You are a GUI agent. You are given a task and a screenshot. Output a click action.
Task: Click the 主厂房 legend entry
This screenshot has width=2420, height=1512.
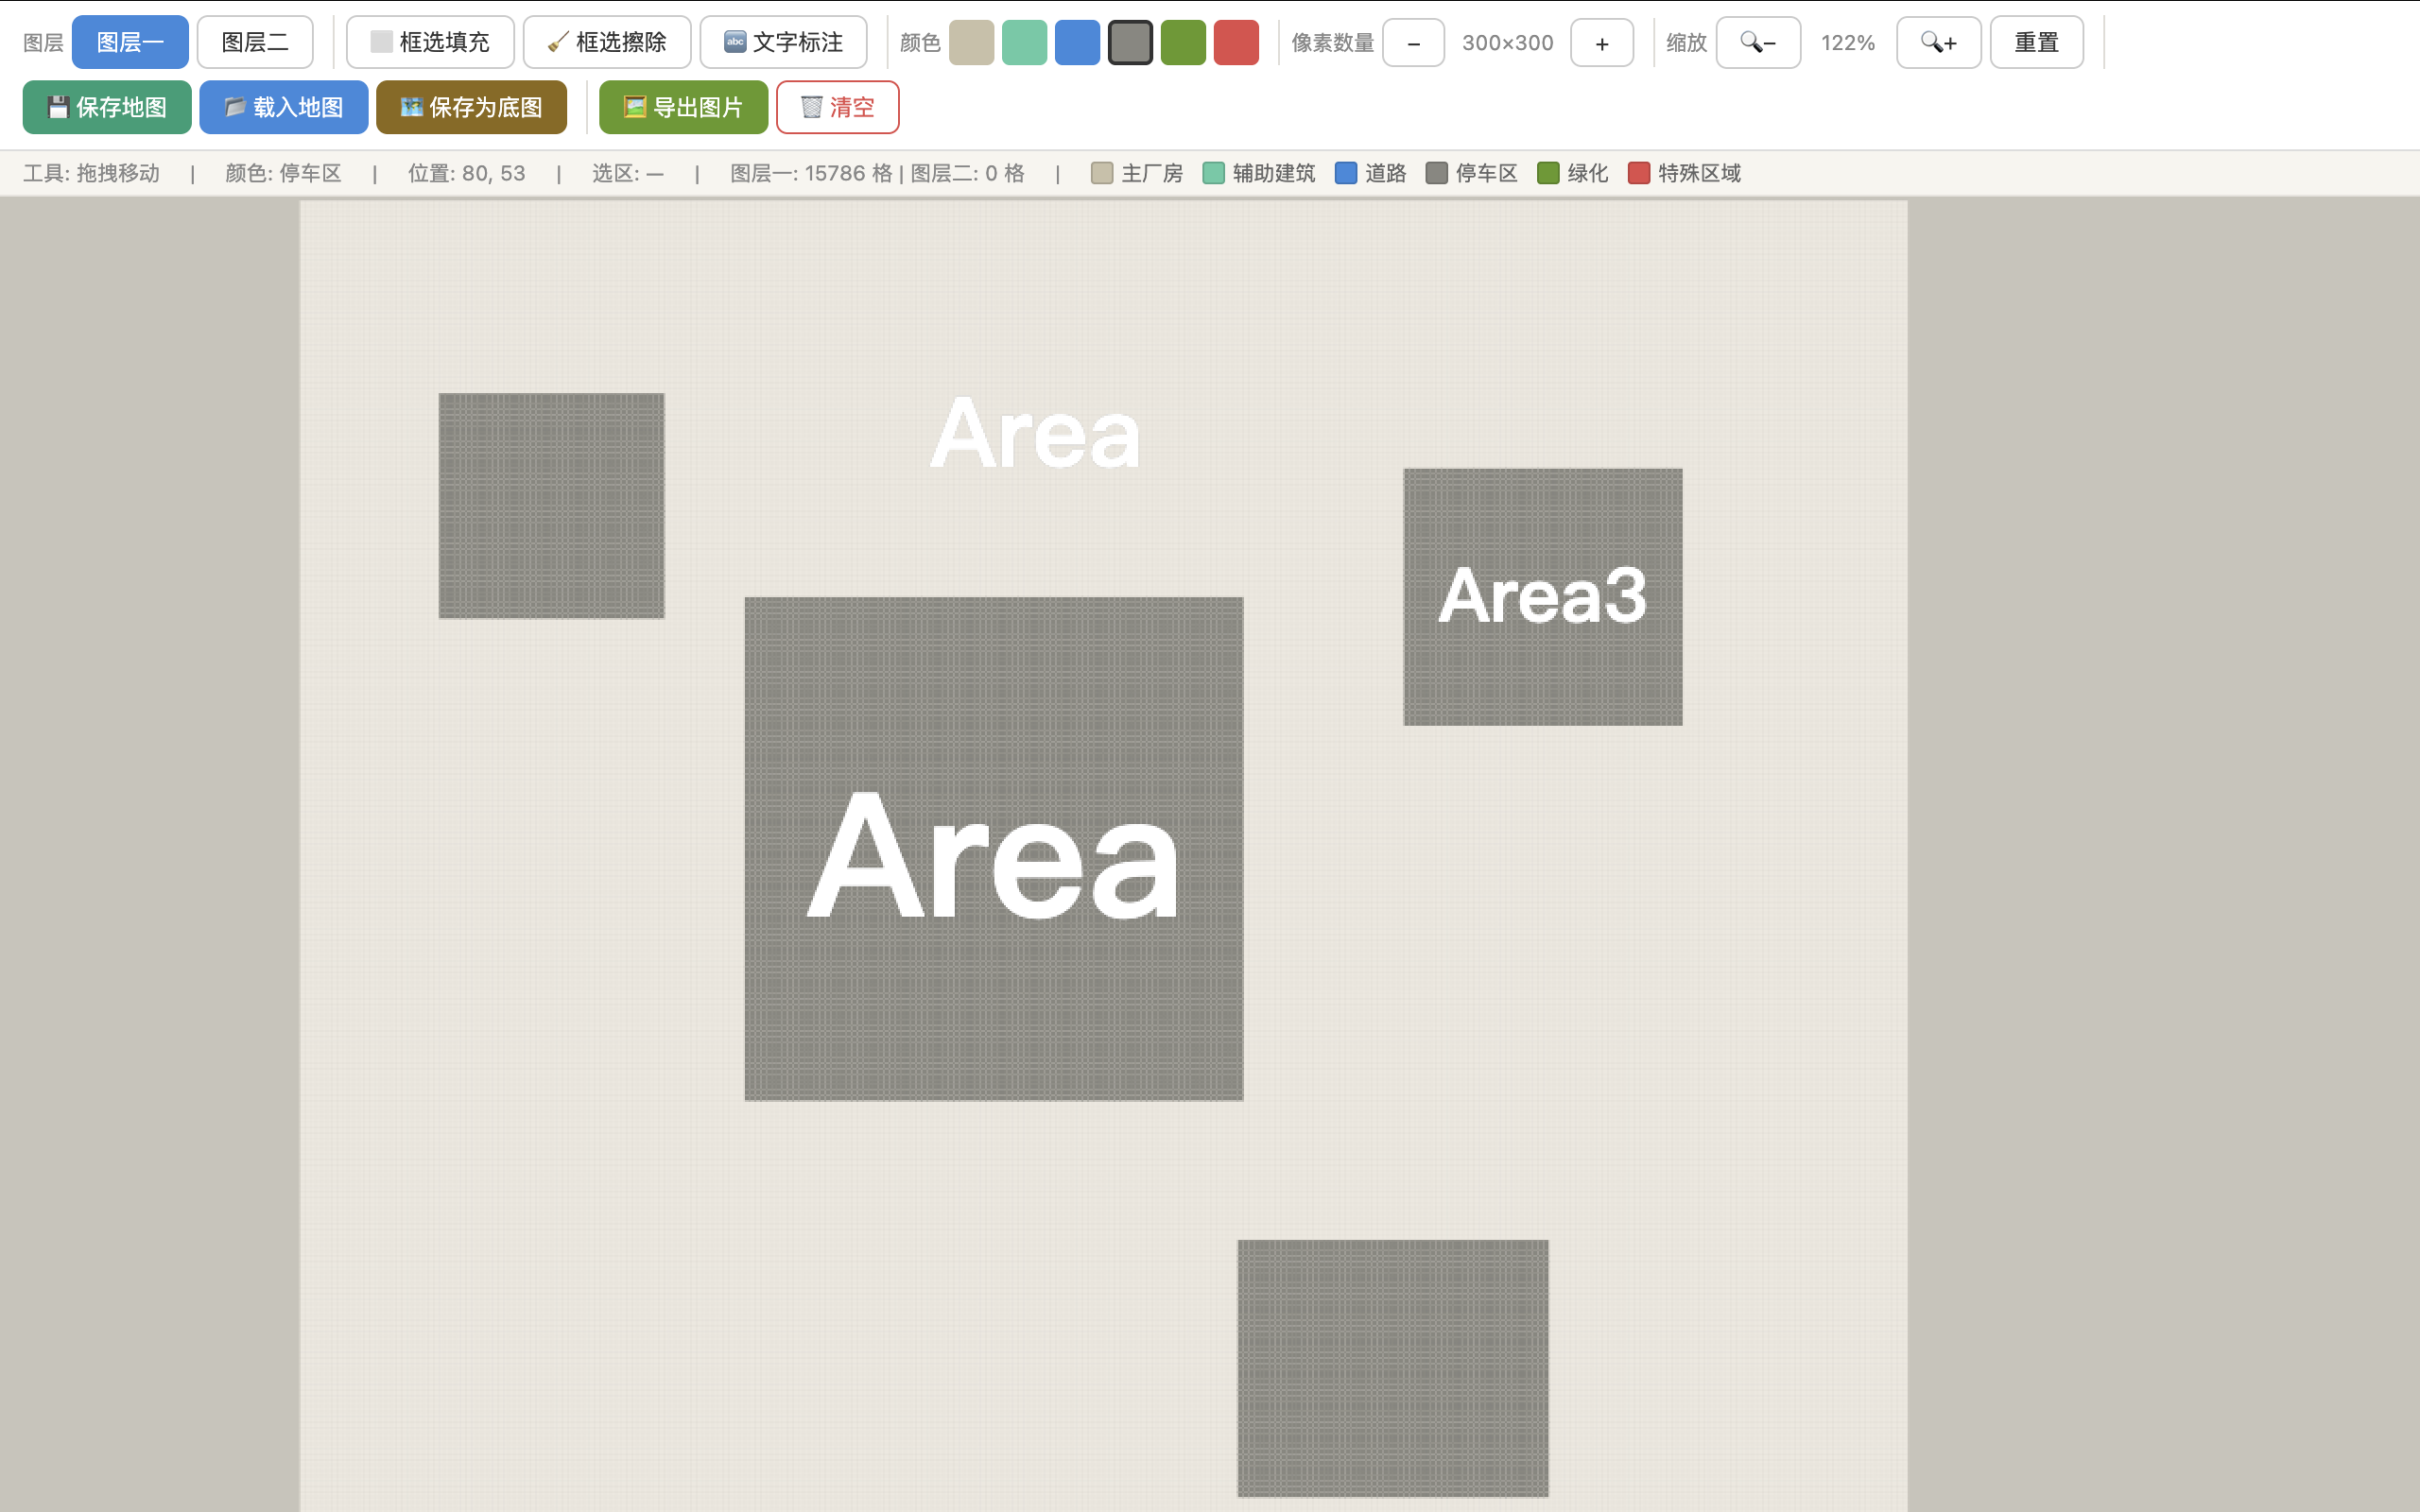pyautogui.click(x=1137, y=173)
